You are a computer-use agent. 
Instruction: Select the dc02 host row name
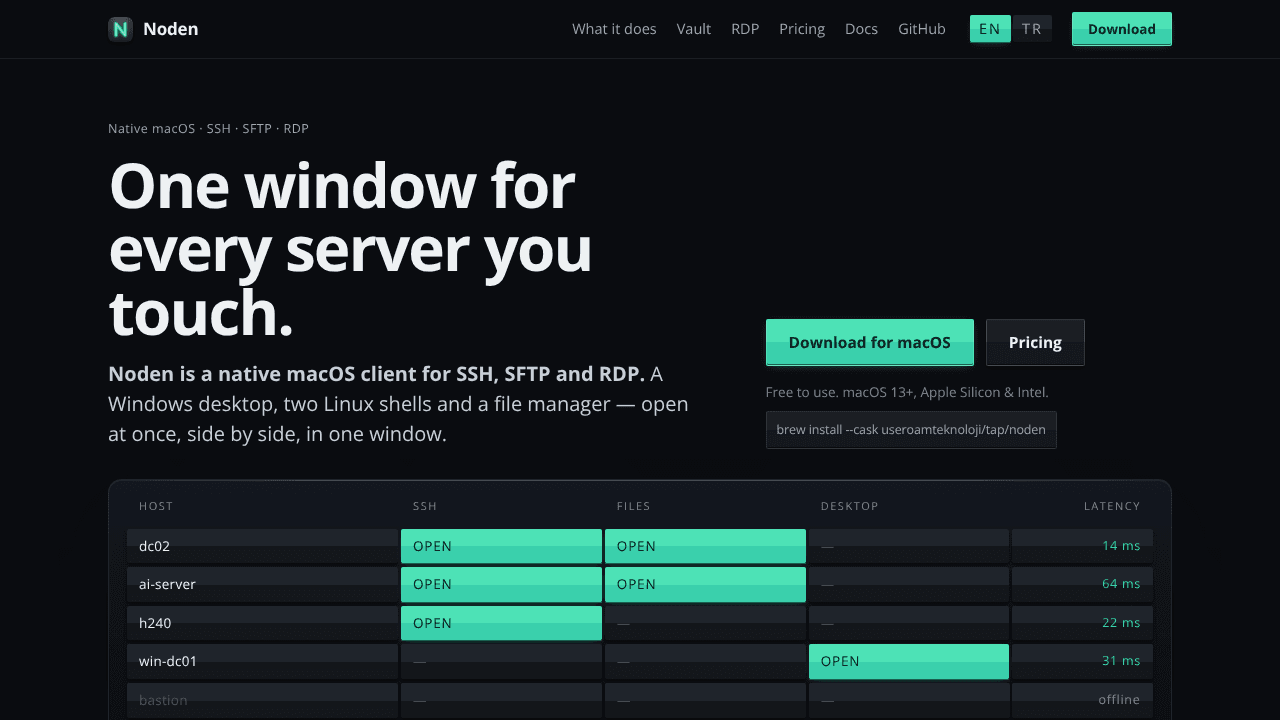click(x=155, y=546)
